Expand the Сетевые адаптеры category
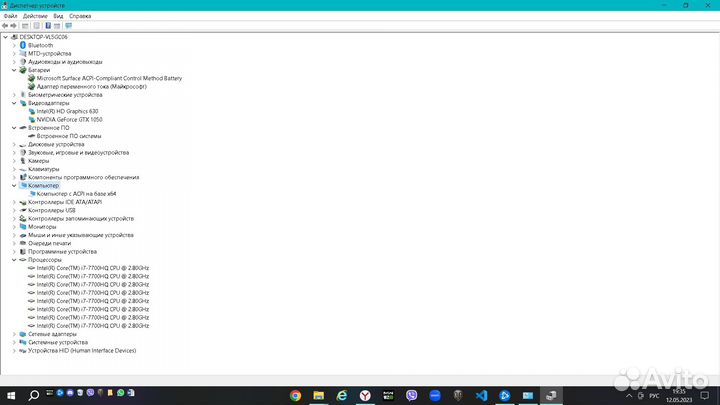Viewport: 720px width, 405px height. point(14,334)
